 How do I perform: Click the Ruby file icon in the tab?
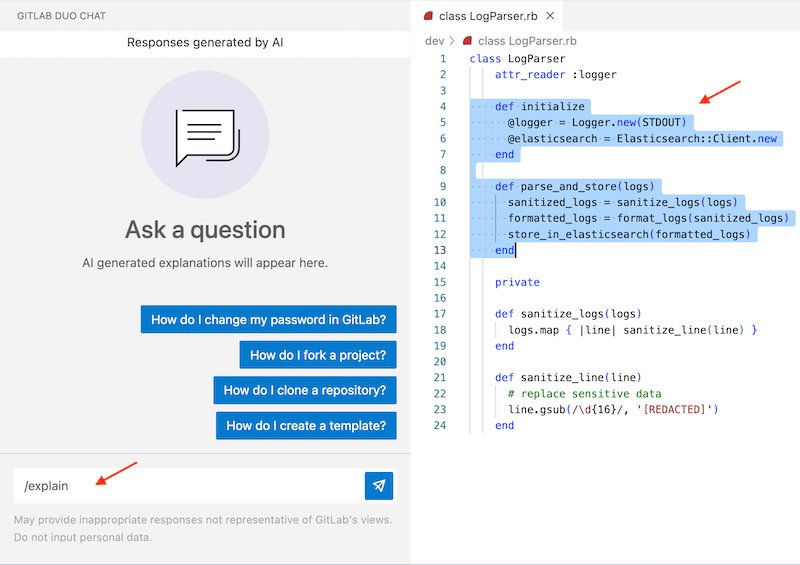click(x=428, y=16)
